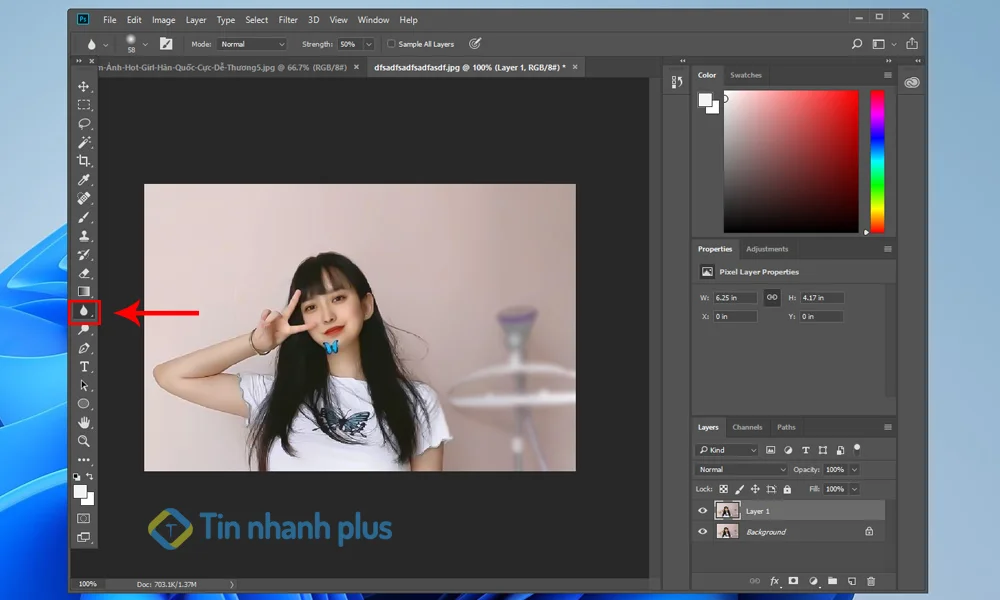The height and width of the screenshot is (600, 1000).
Task: Open the Opacity dropdown in Layers panel
Action: point(852,469)
